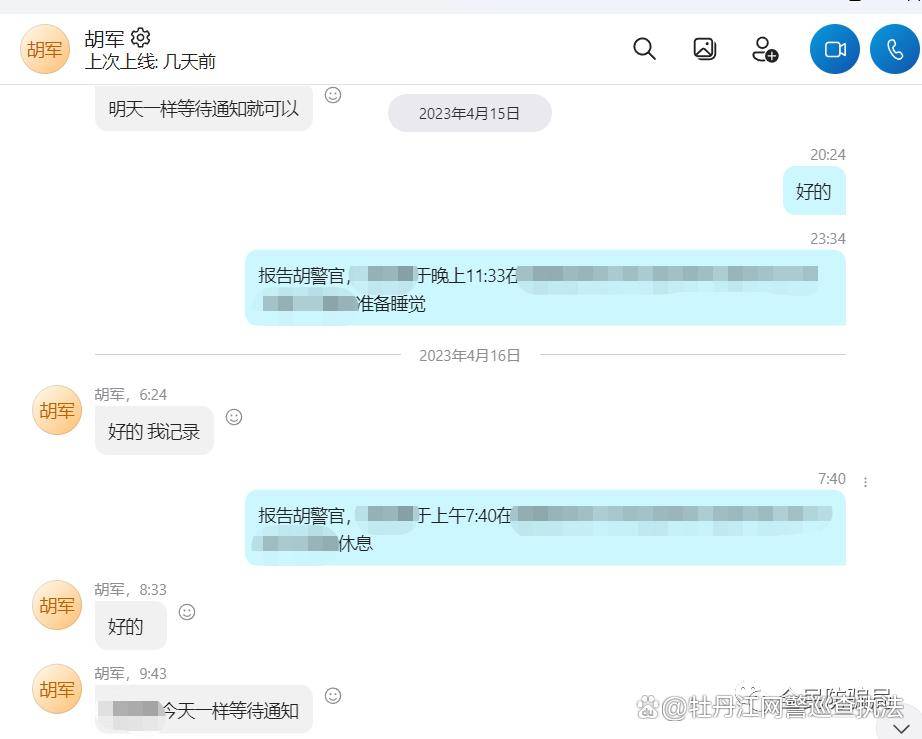This screenshot has height=739, width=922.
Task: Open the chat gallery icon
Action: tap(704, 49)
